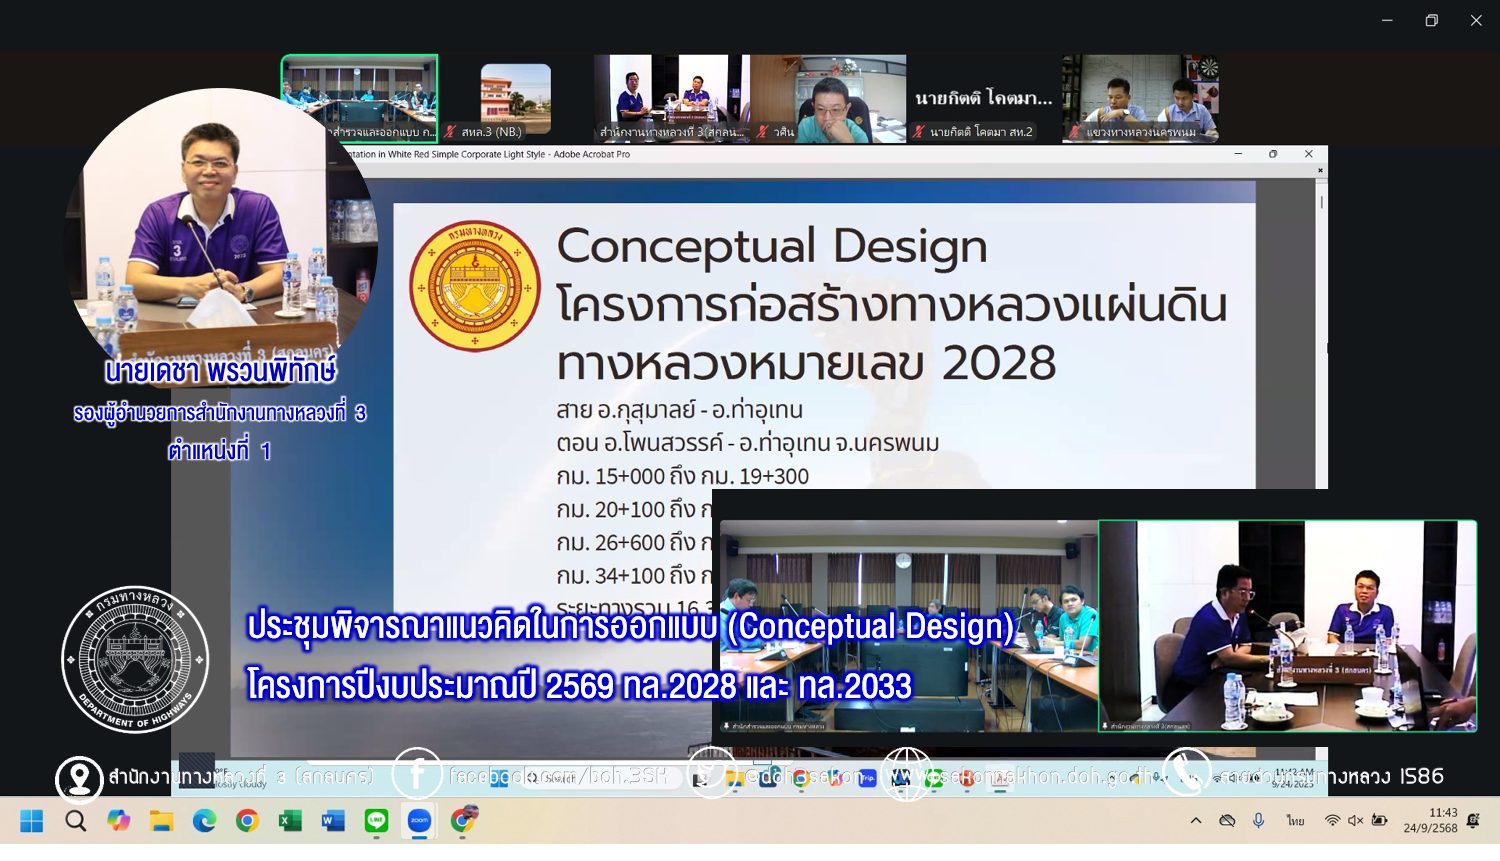This screenshot has width=1500, height=861.
Task: Click the Windows taskbar search icon
Action: pyautogui.click(x=75, y=821)
